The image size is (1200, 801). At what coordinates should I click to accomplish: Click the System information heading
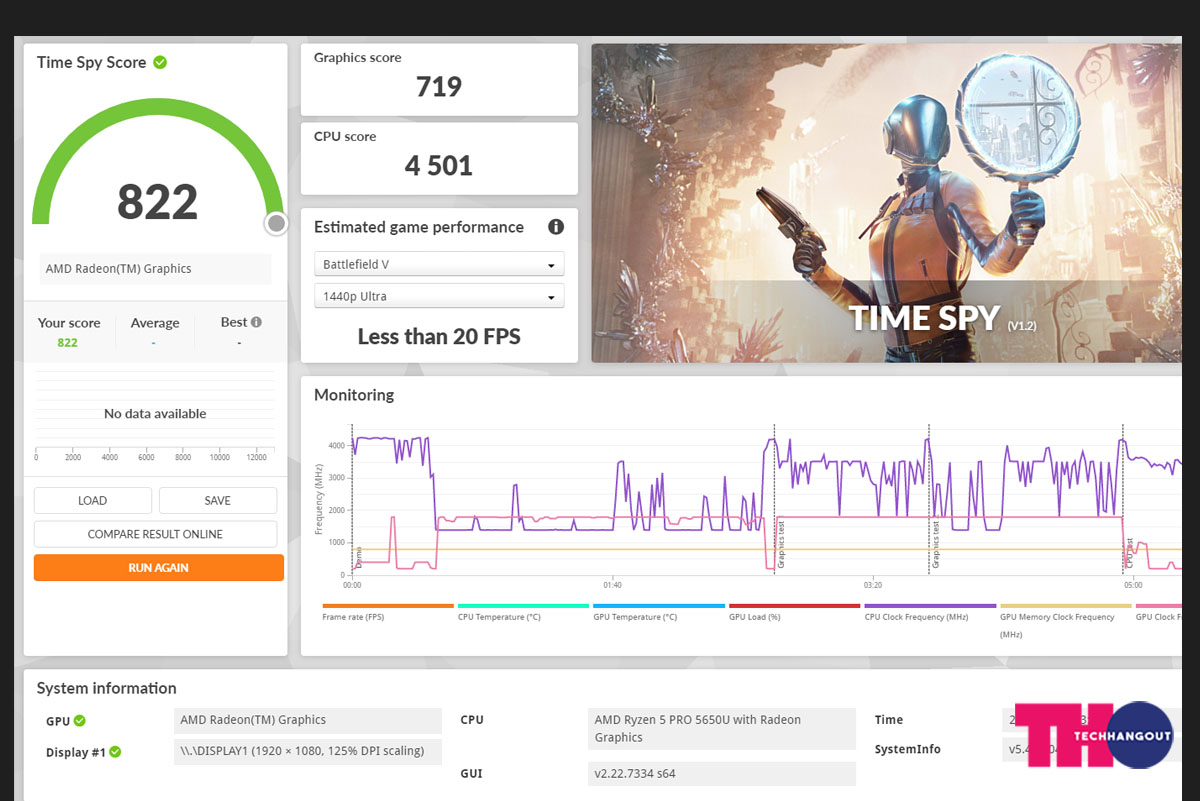[107, 688]
